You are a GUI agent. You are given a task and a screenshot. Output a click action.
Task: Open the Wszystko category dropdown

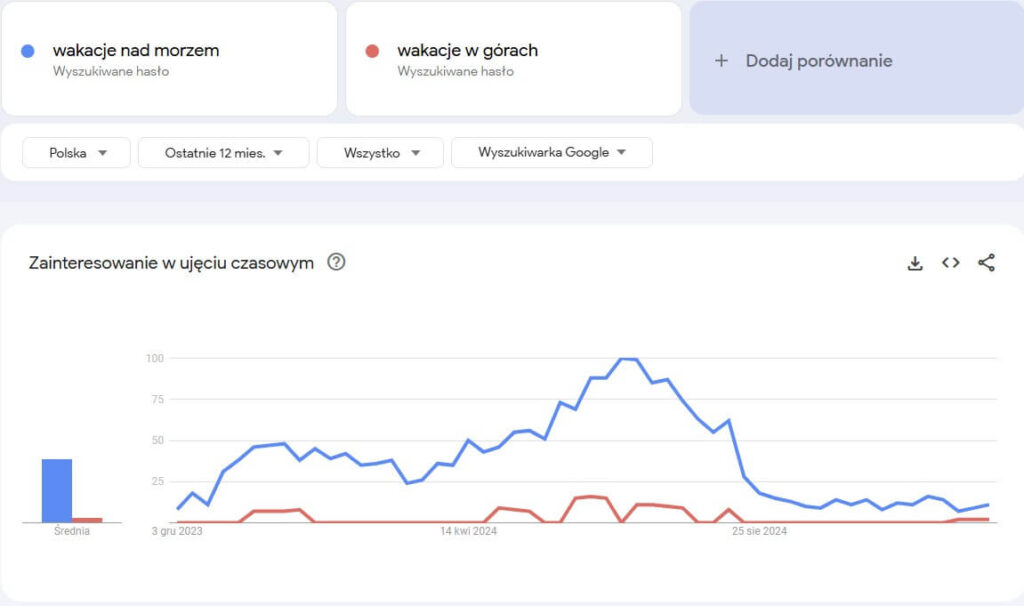click(380, 153)
